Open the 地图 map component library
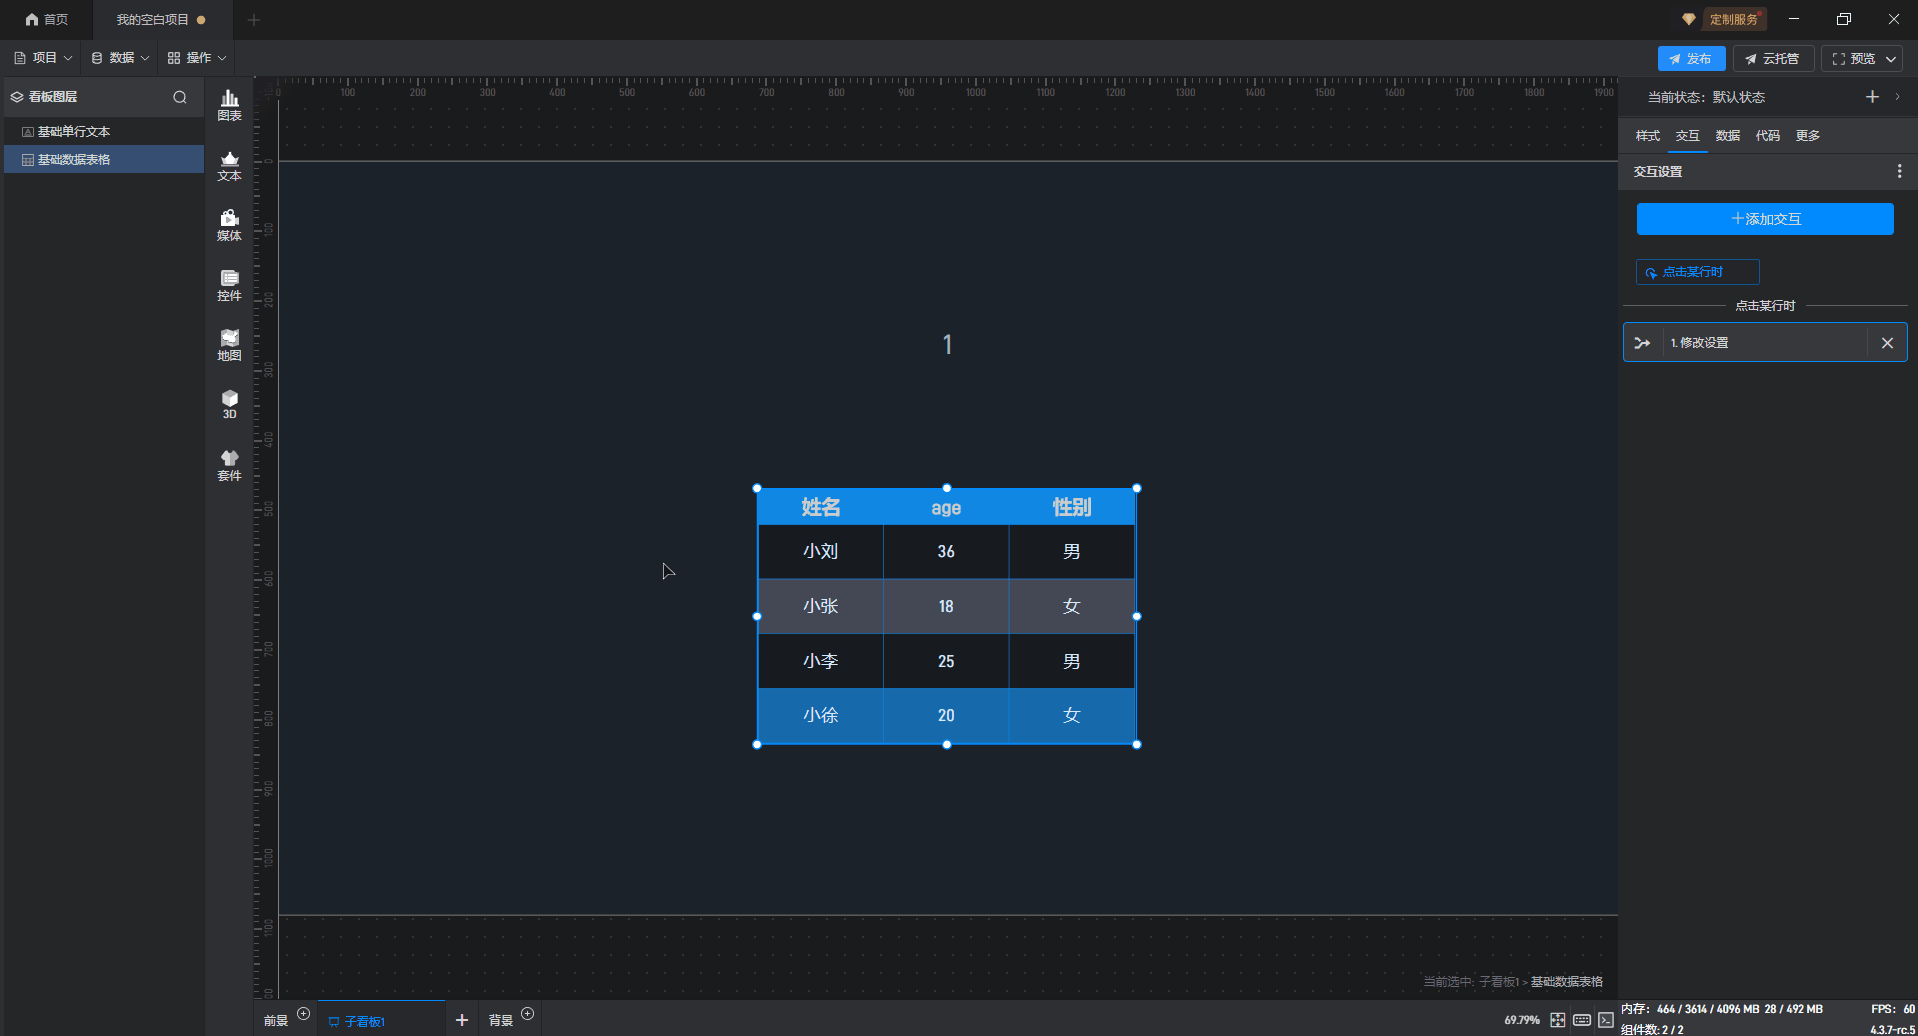The image size is (1918, 1036). 229,345
